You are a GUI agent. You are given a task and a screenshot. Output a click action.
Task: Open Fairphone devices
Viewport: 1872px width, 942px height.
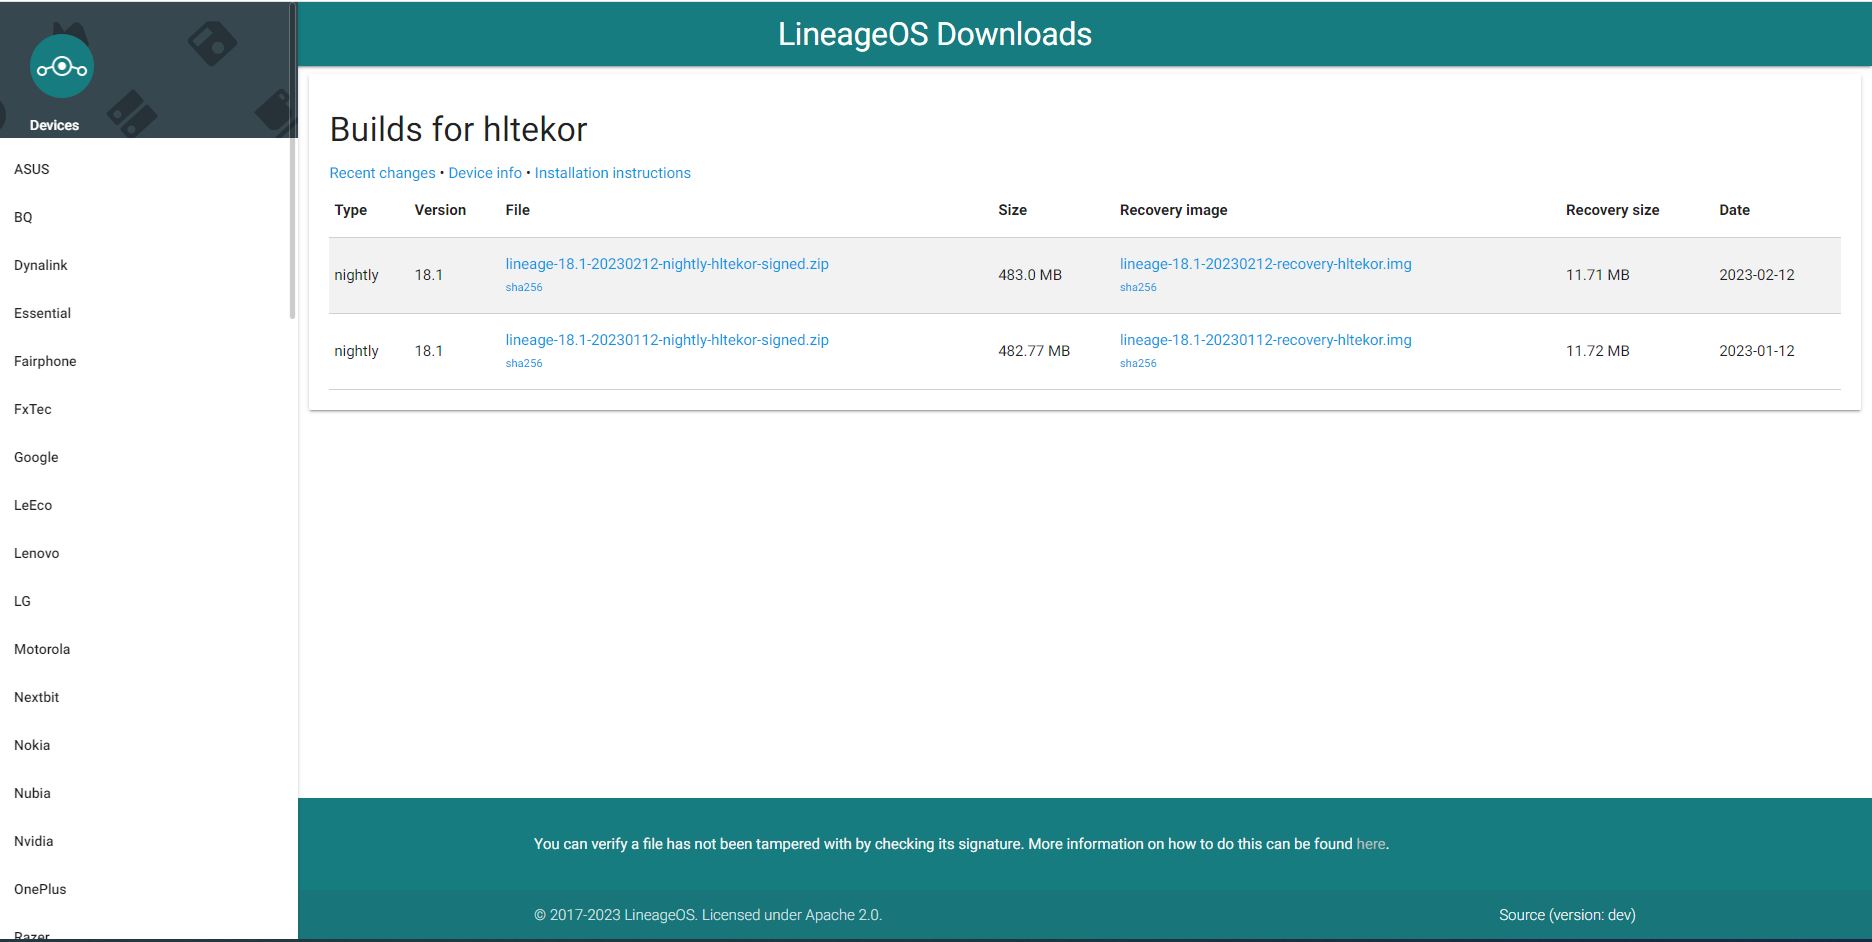45,361
